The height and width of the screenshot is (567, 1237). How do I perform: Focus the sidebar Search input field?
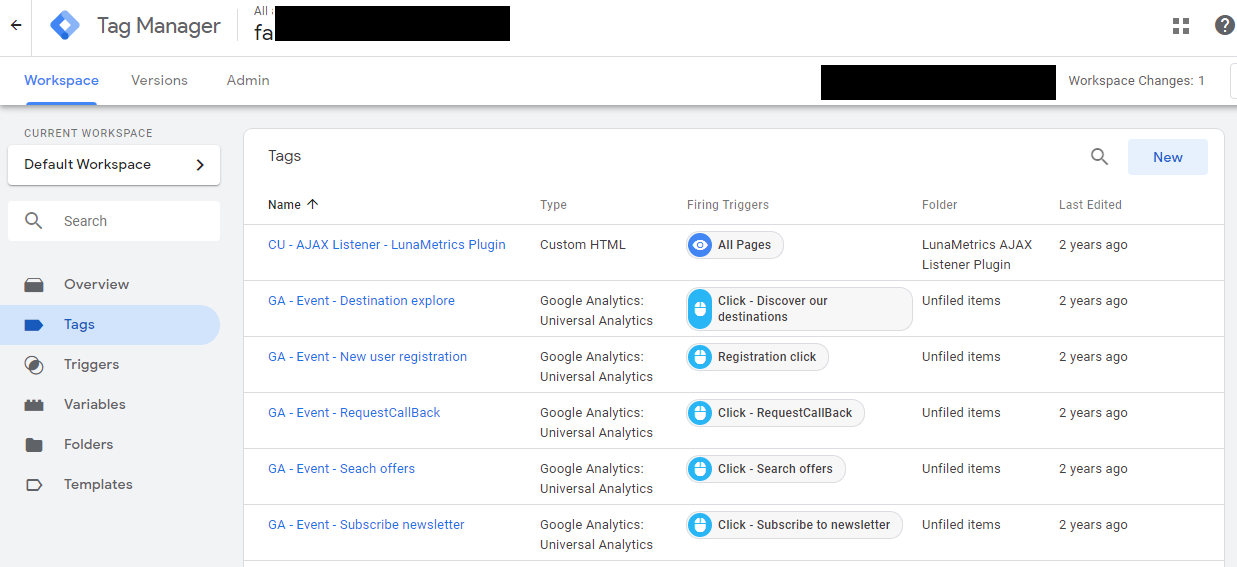(x=114, y=221)
